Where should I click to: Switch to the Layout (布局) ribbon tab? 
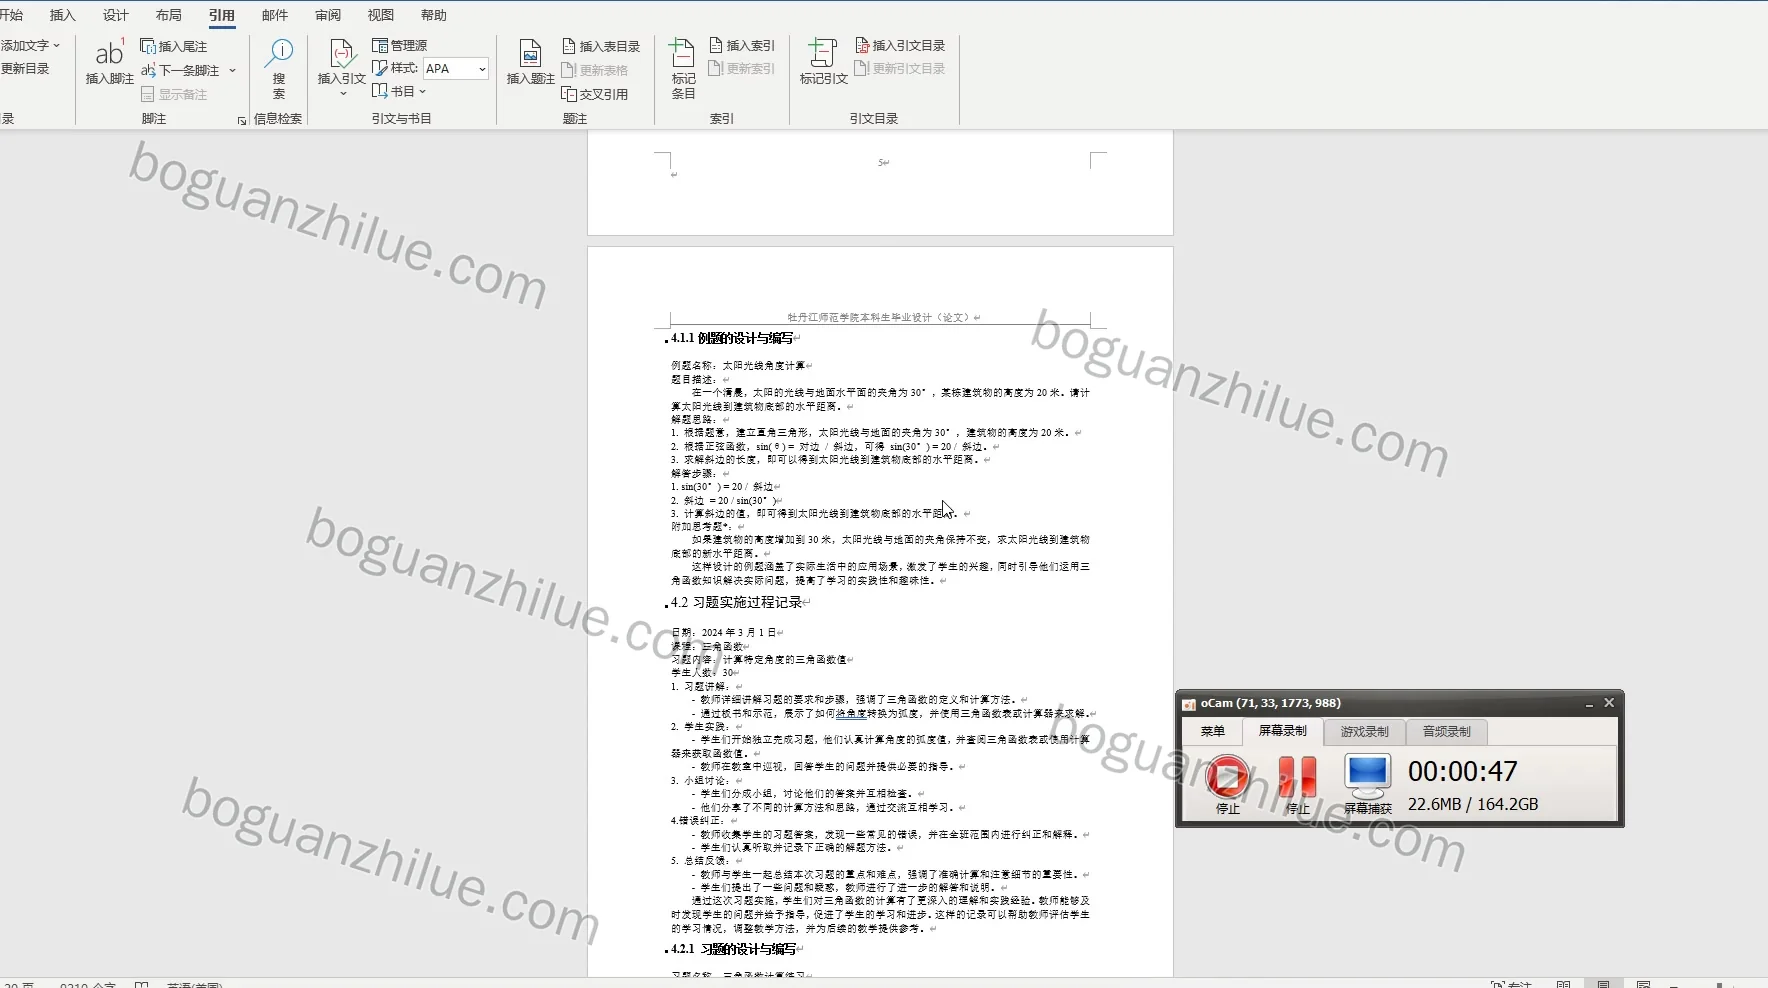(169, 15)
